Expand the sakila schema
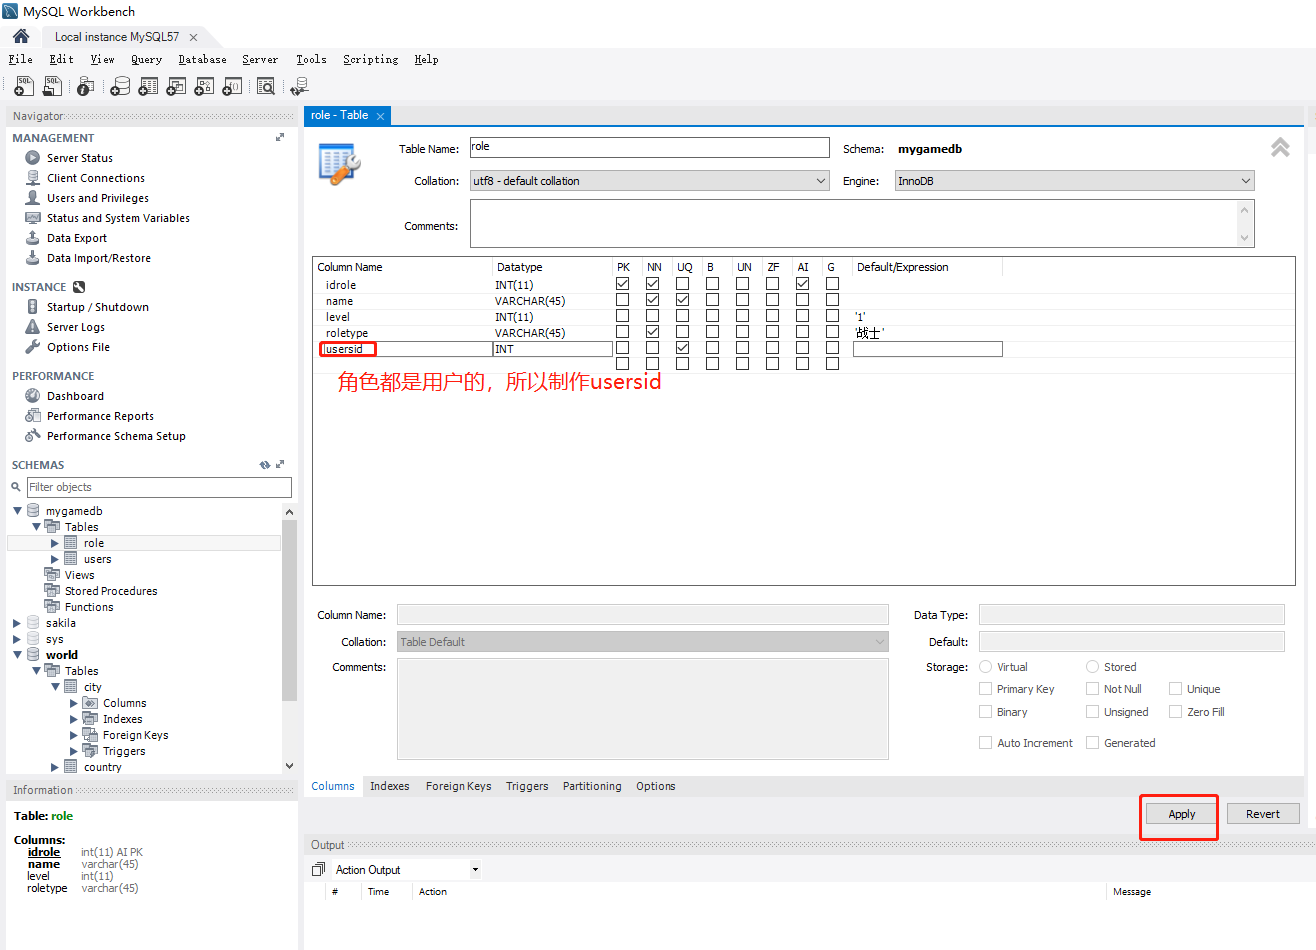Image resolution: width=1316 pixels, height=950 pixels. (17, 623)
